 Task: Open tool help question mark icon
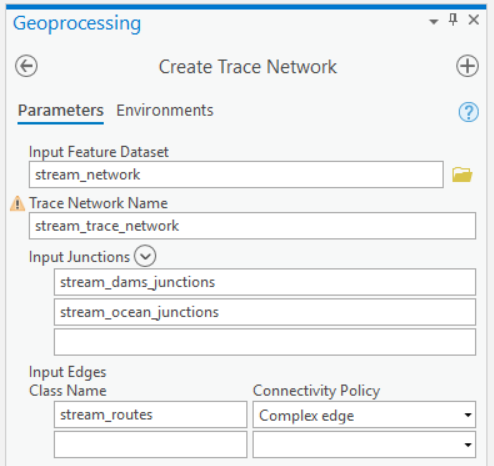click(x=469, y=112)
